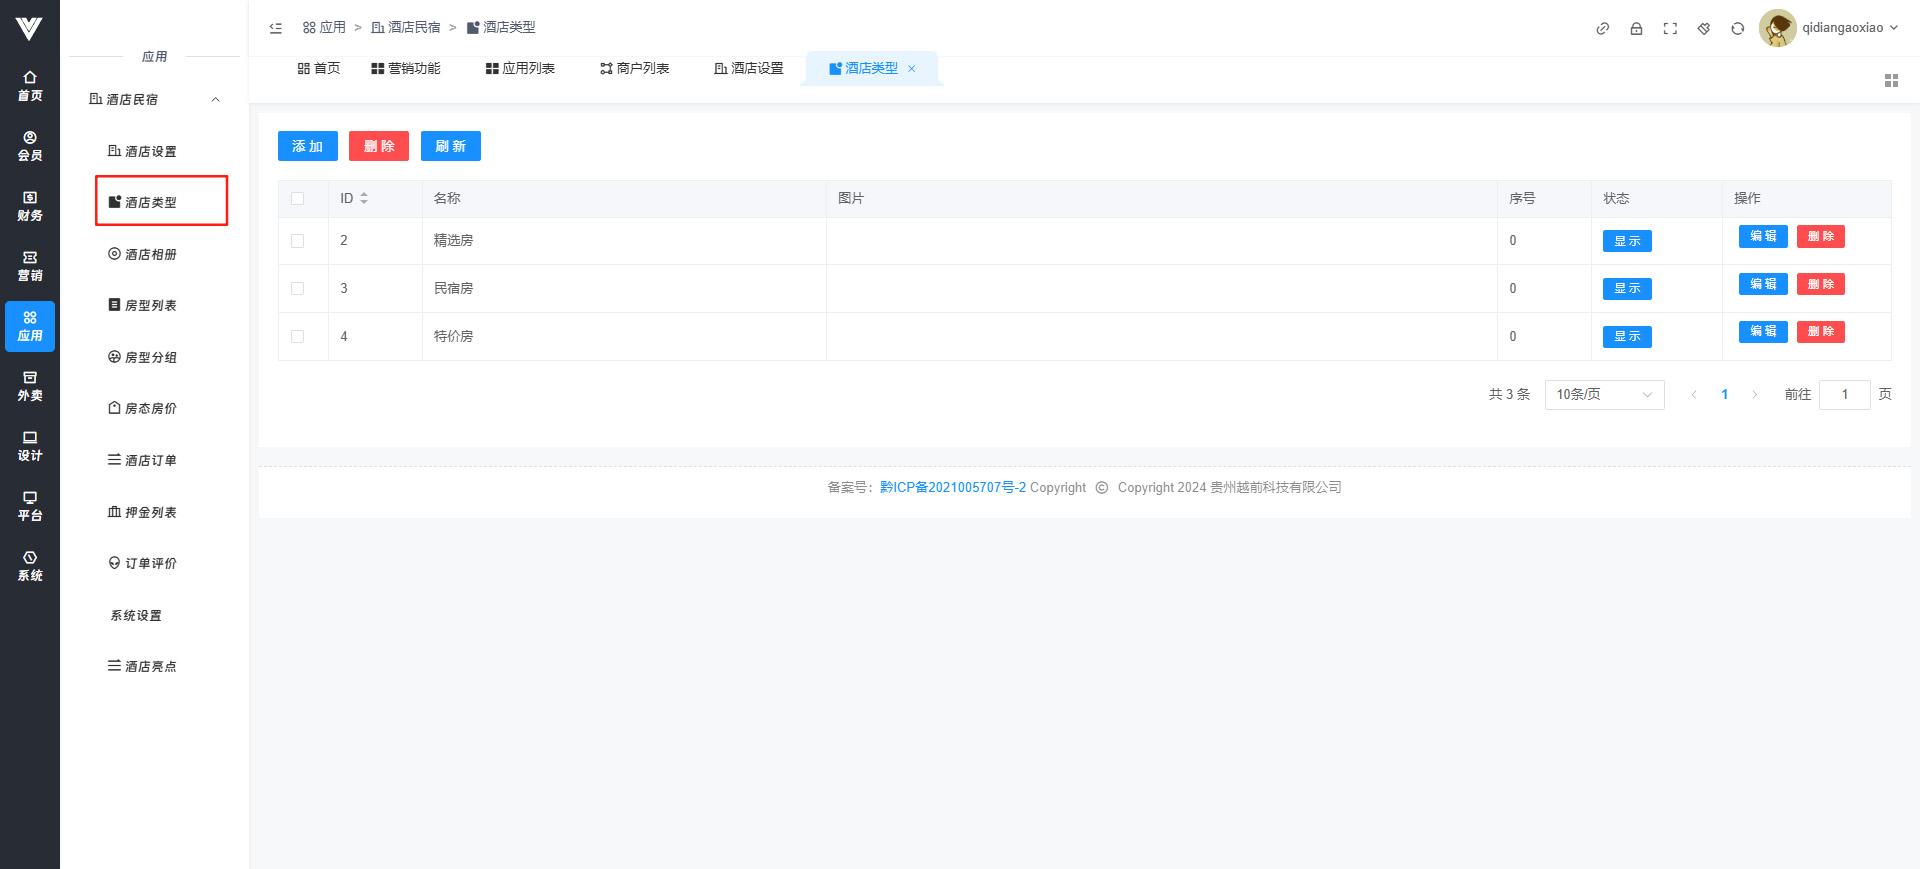Click the link icon in top header
This screenshot has width=1920, height=869.
coord(1602,29)
